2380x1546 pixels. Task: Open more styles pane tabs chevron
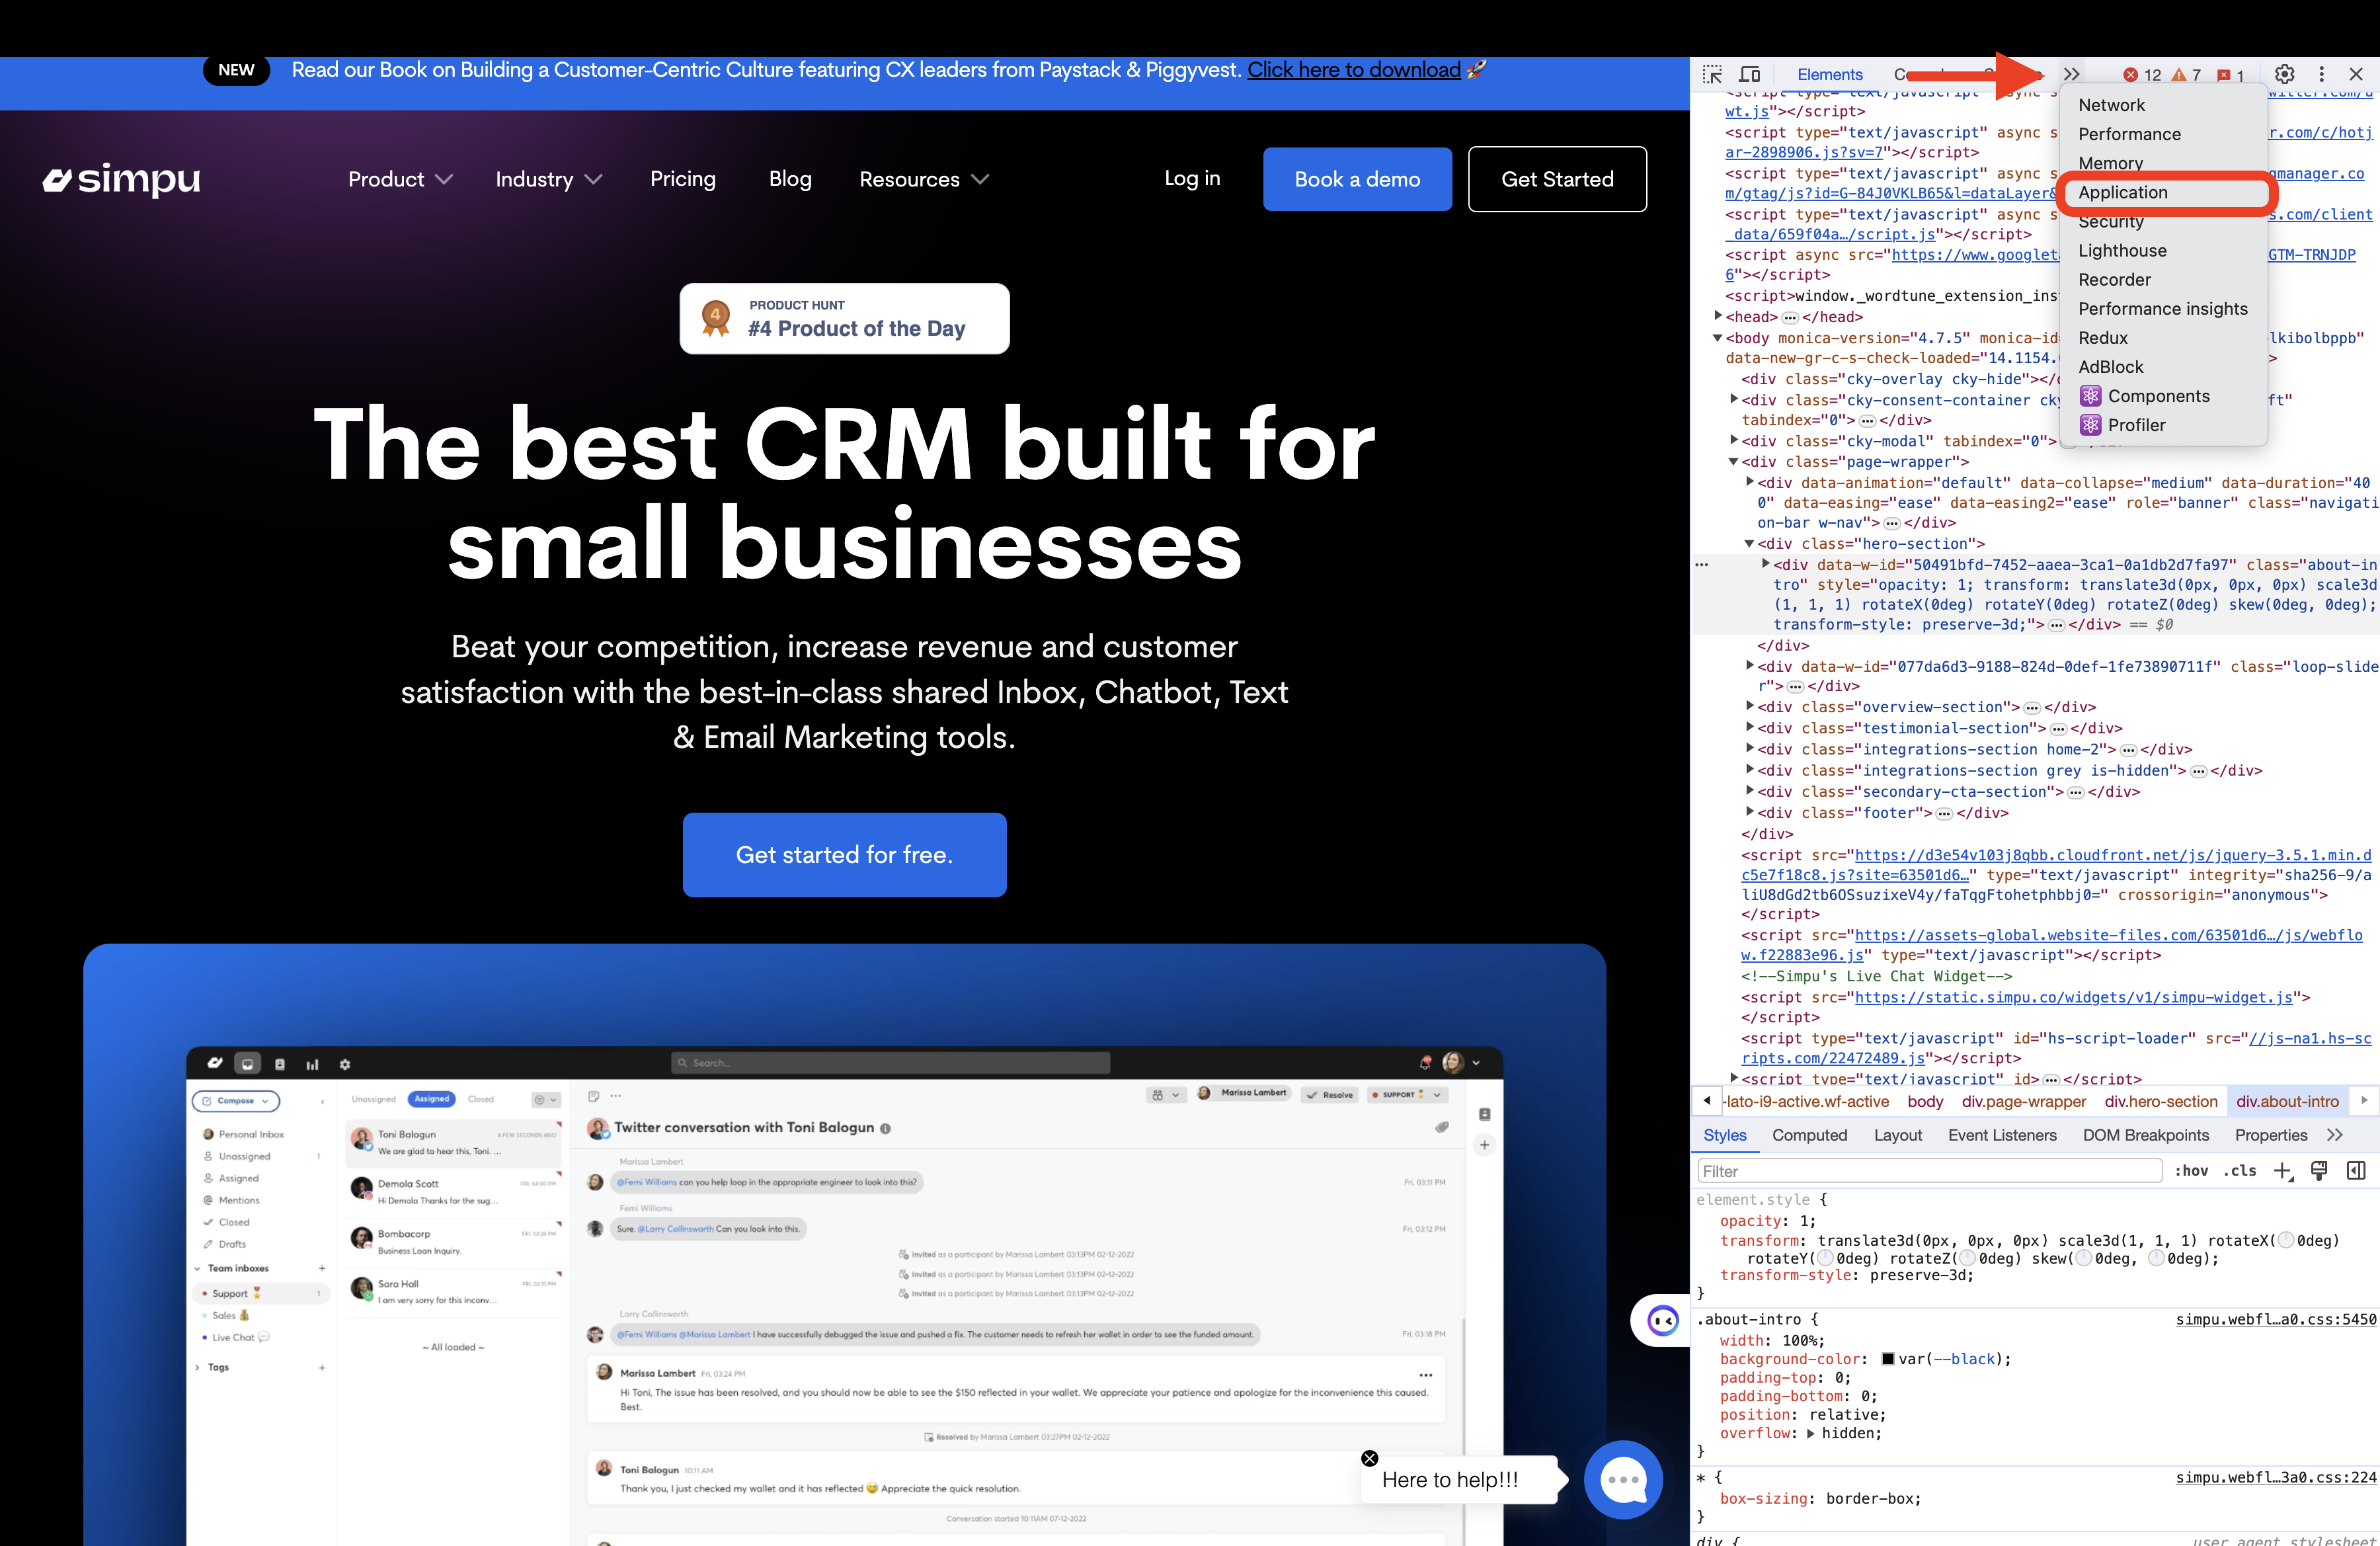[x=2335, y=1135]
